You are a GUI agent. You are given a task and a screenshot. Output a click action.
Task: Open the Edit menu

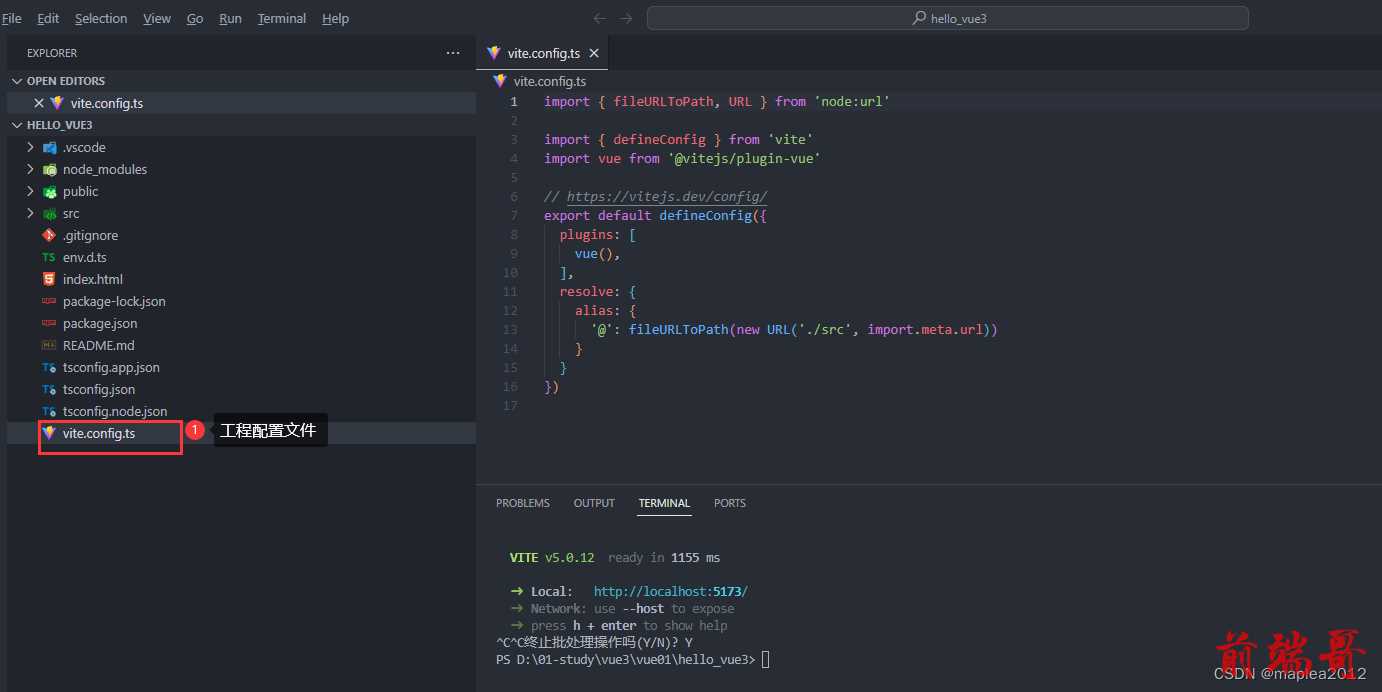[x=48, y=18]
